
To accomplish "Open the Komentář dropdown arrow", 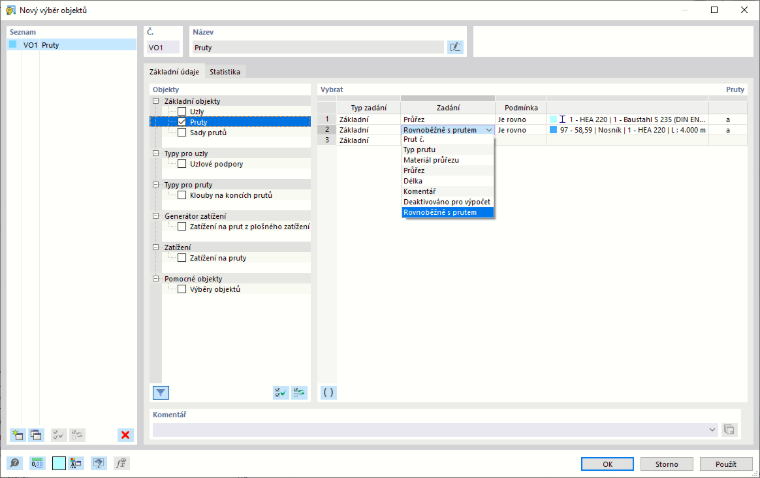I will [x=712, y=430].
